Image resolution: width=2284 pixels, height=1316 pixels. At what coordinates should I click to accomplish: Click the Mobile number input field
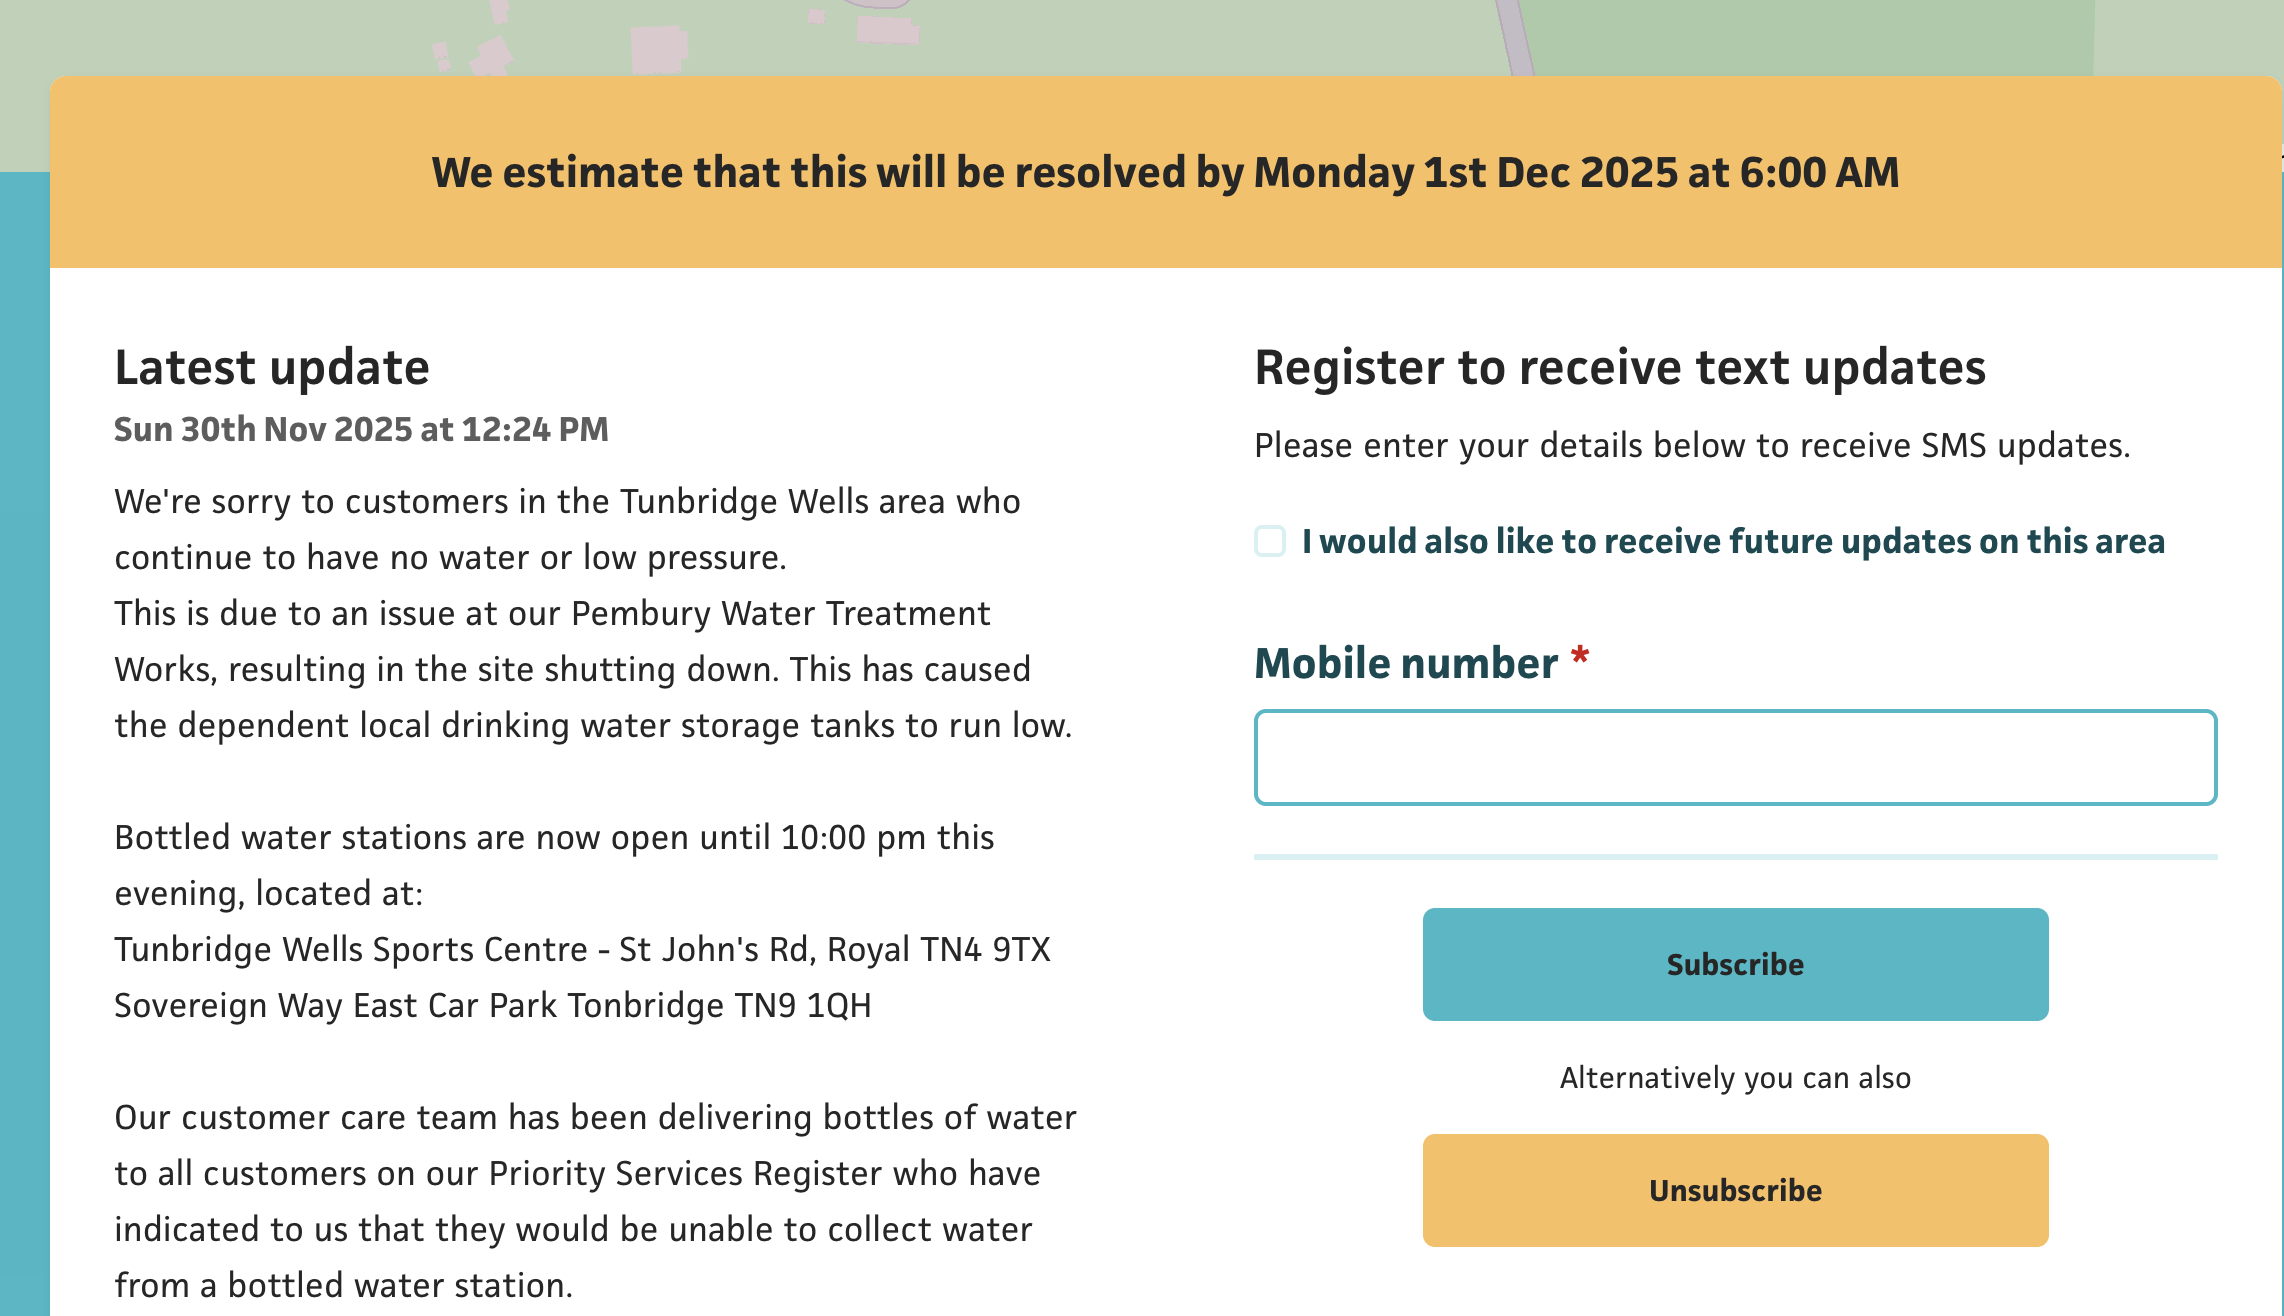pyautogui.click(x=1735, y=757)
